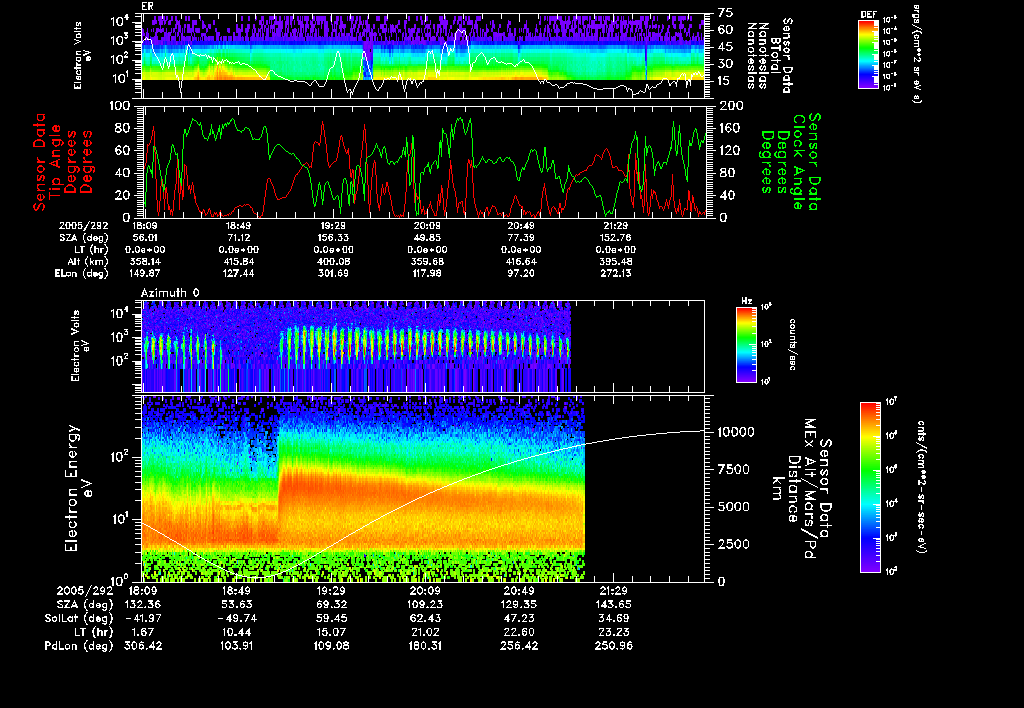The width and height of the screenshot is (1024, 708).
Task: Select PdLon value 180.31
Action: [x=425, y=646]
